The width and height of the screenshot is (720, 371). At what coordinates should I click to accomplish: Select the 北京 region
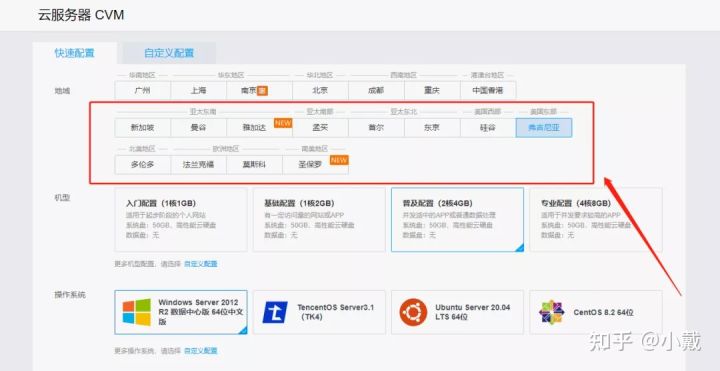click(x=320, y=90)
